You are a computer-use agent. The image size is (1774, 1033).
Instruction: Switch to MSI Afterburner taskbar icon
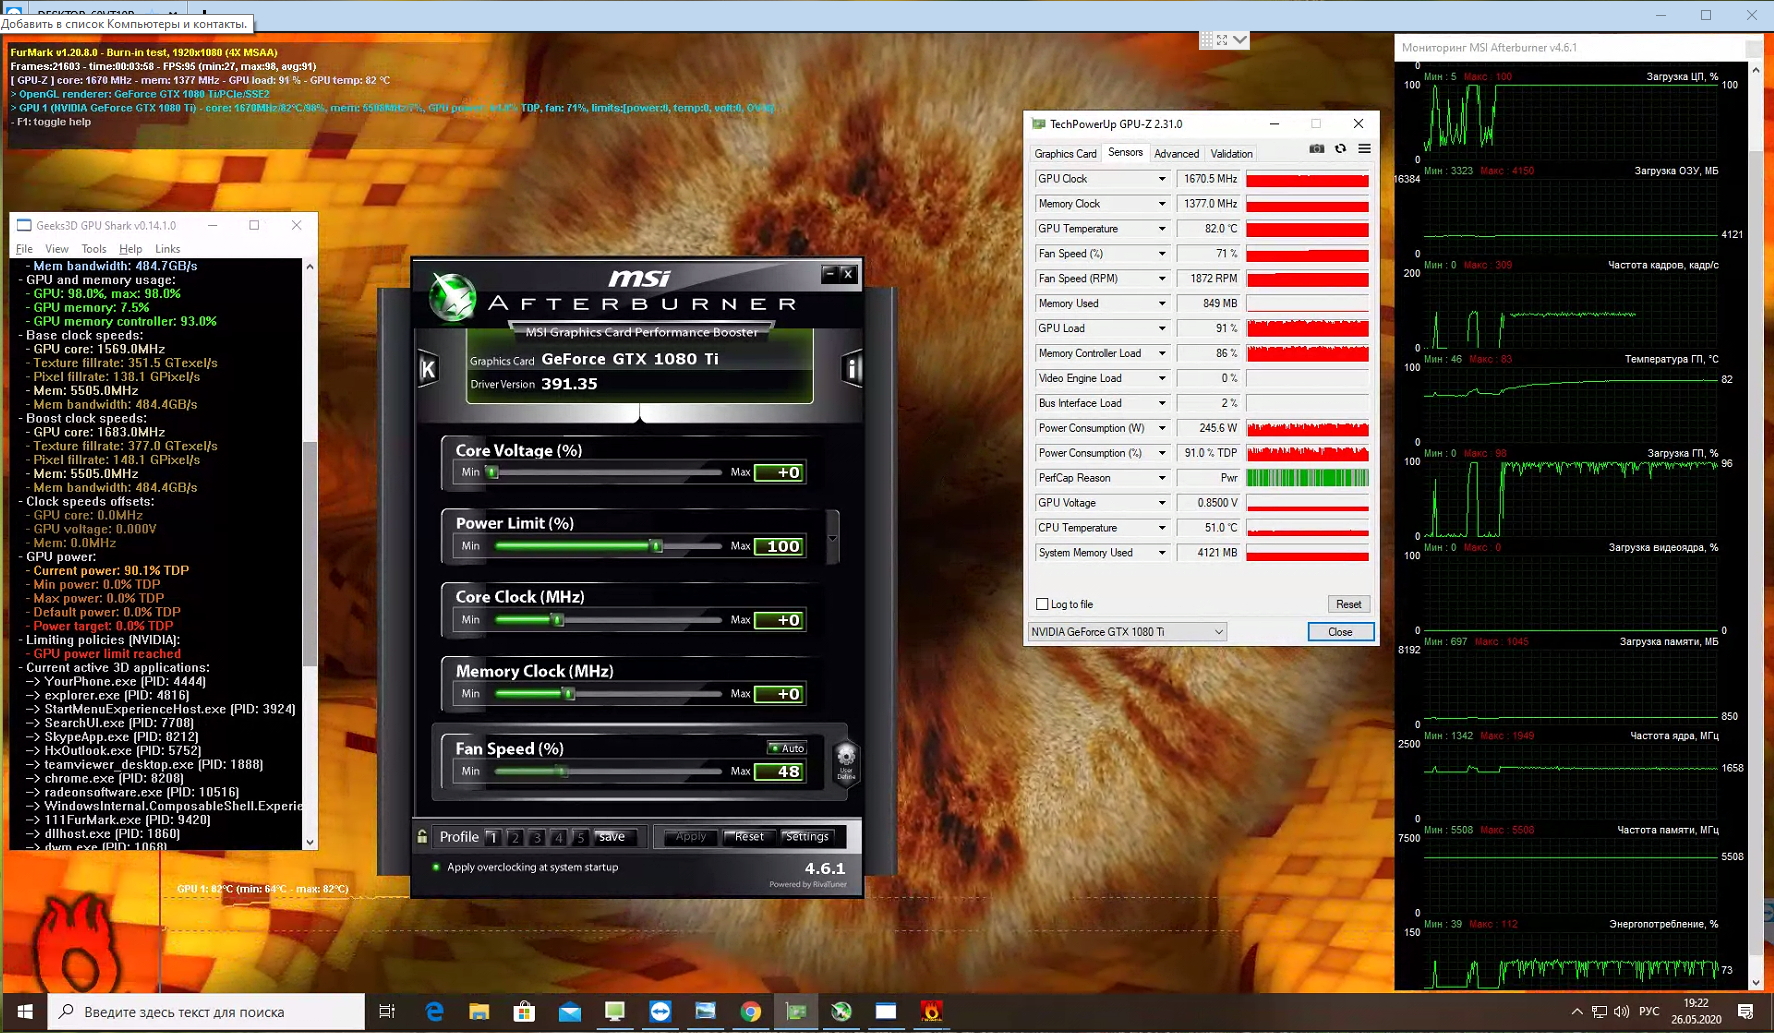pos(841,1012)
